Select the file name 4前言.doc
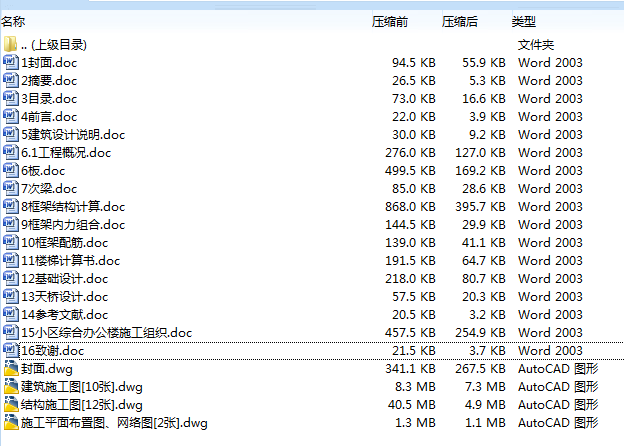 coord(49,117)
